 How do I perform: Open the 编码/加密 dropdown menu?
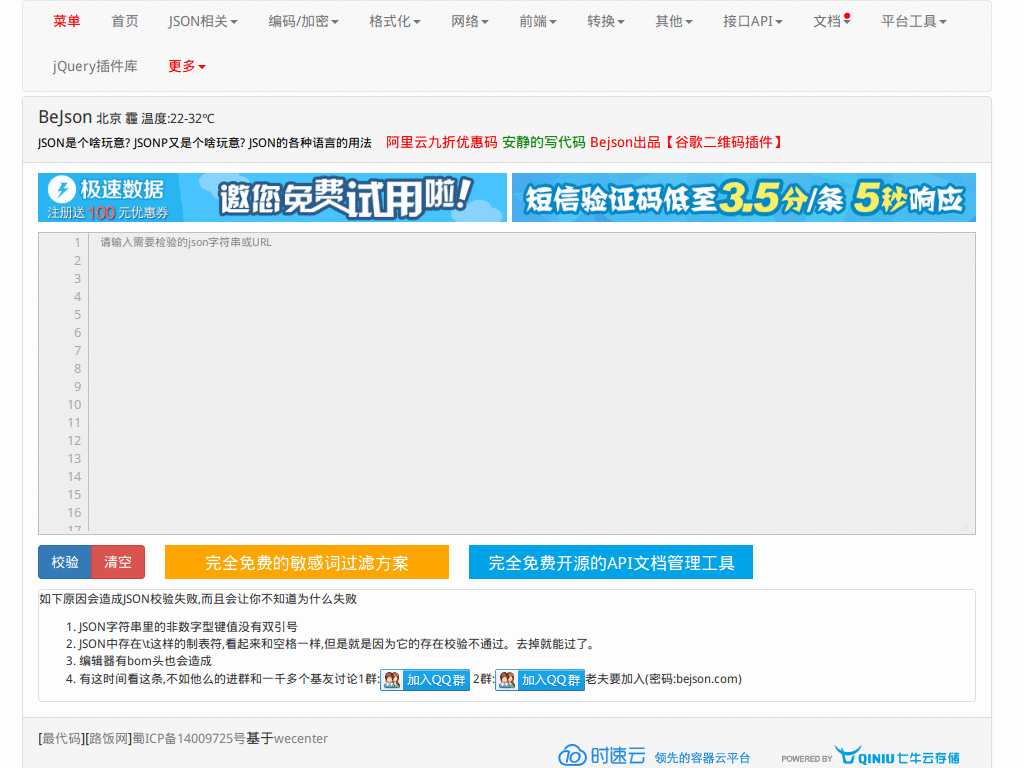pyautogui.click(x=303, y=22)
